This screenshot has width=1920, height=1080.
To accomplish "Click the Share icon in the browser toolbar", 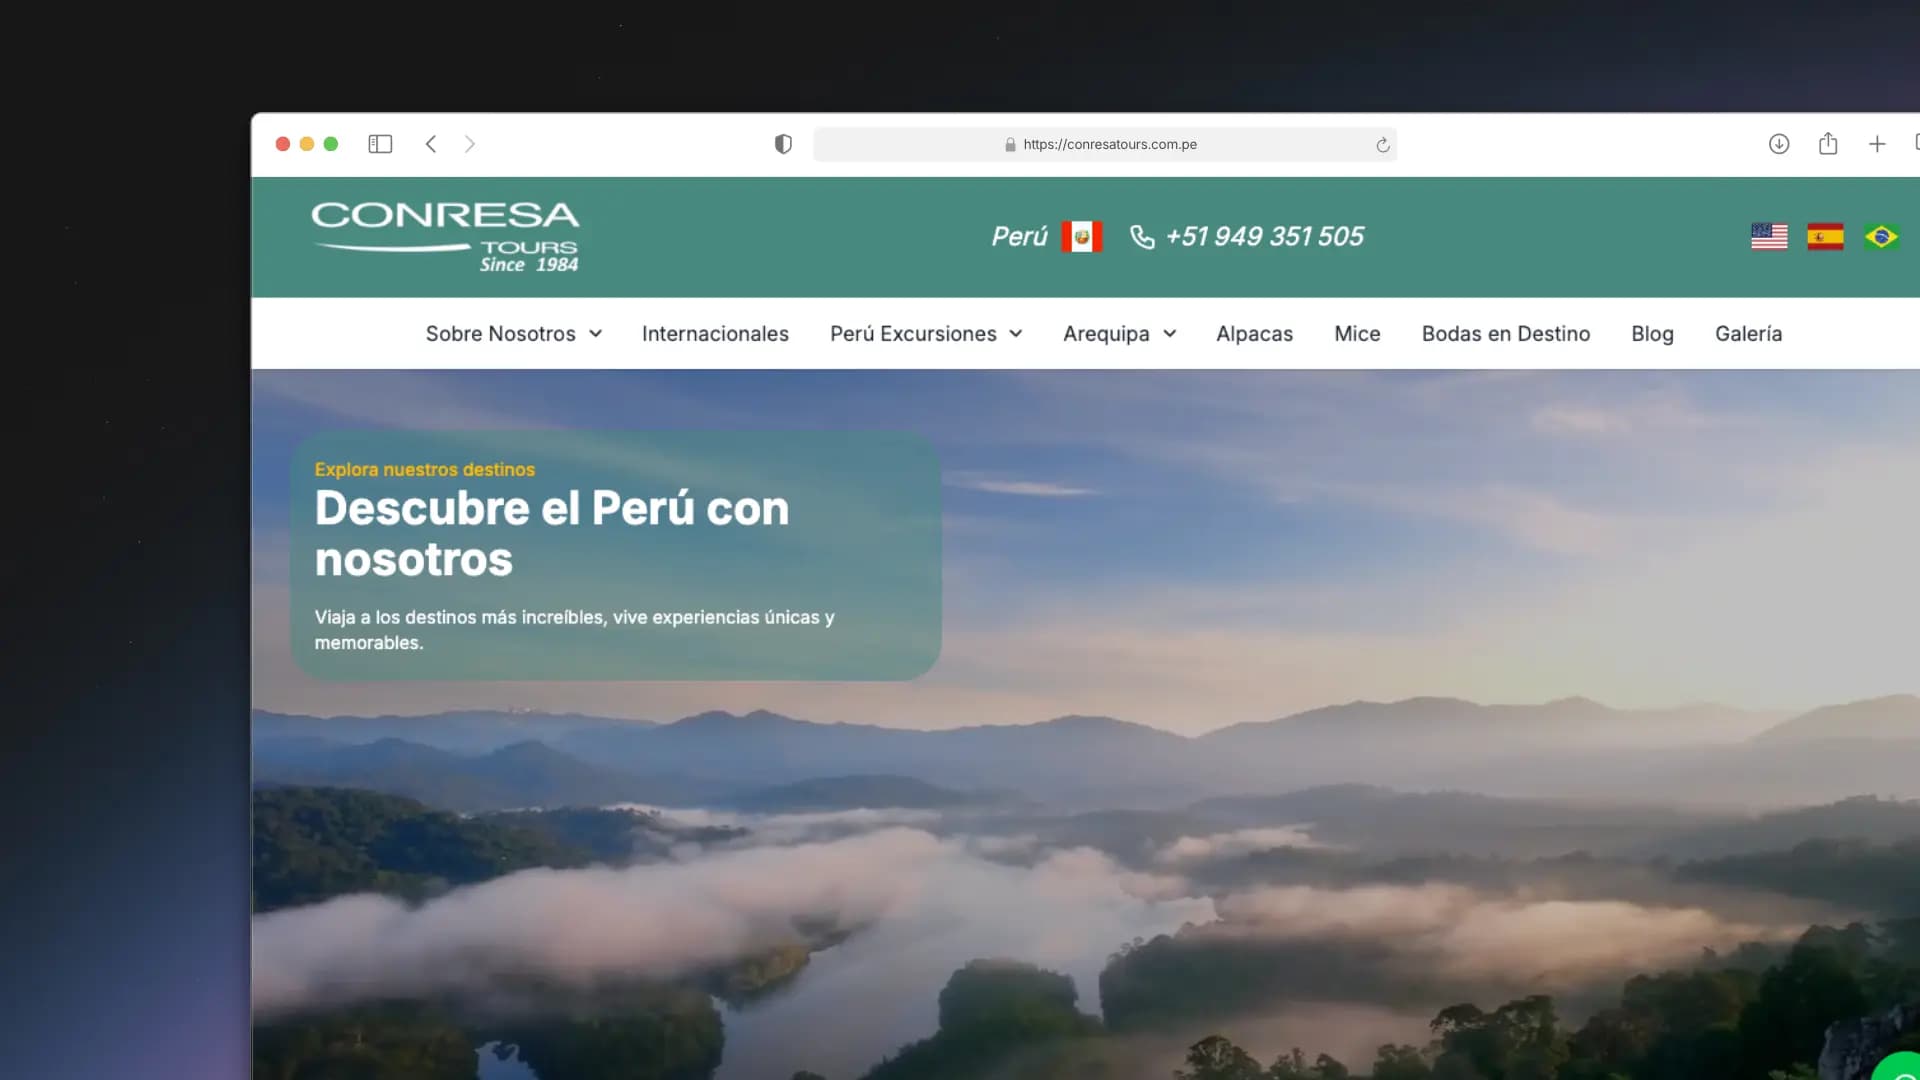I will (x=1829, y=144).
